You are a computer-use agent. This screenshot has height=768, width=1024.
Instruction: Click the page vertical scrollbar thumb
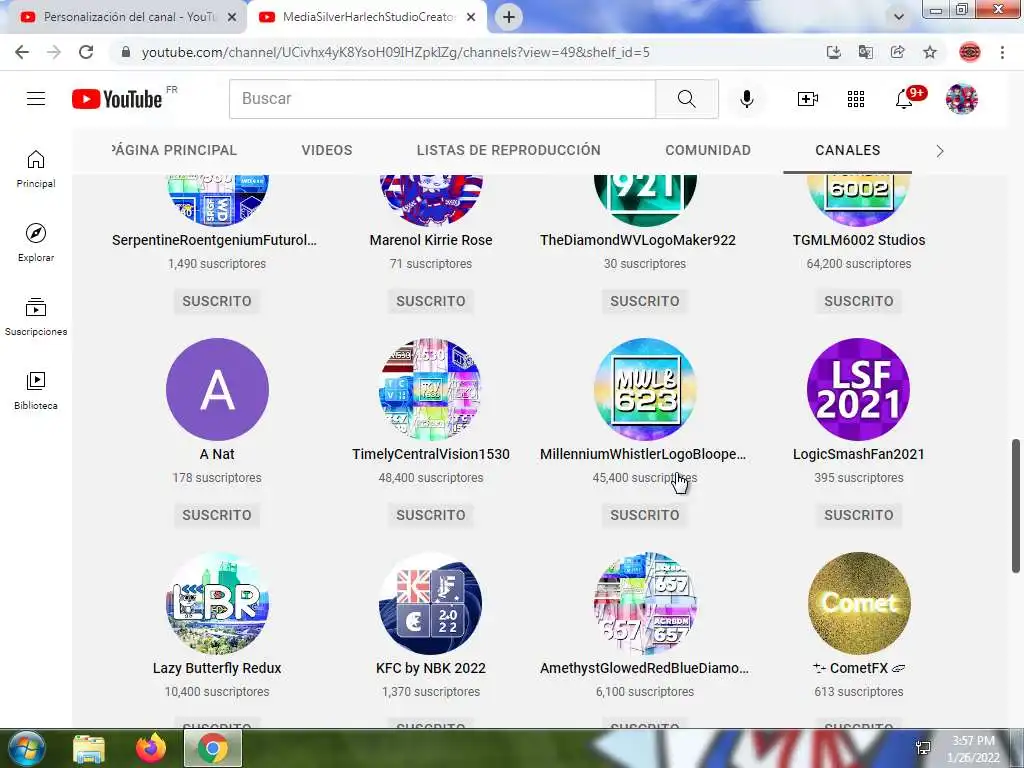[1016, 506]
